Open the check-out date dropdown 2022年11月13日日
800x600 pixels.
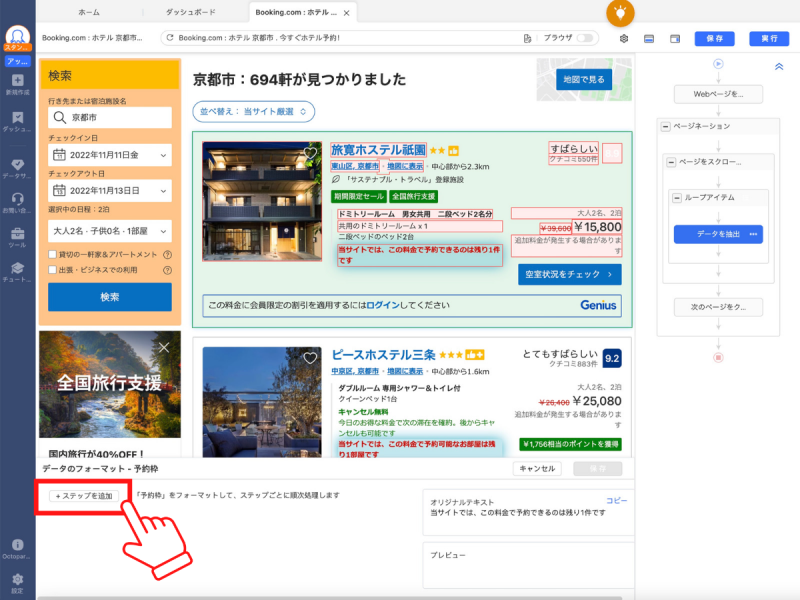(110, 191)
